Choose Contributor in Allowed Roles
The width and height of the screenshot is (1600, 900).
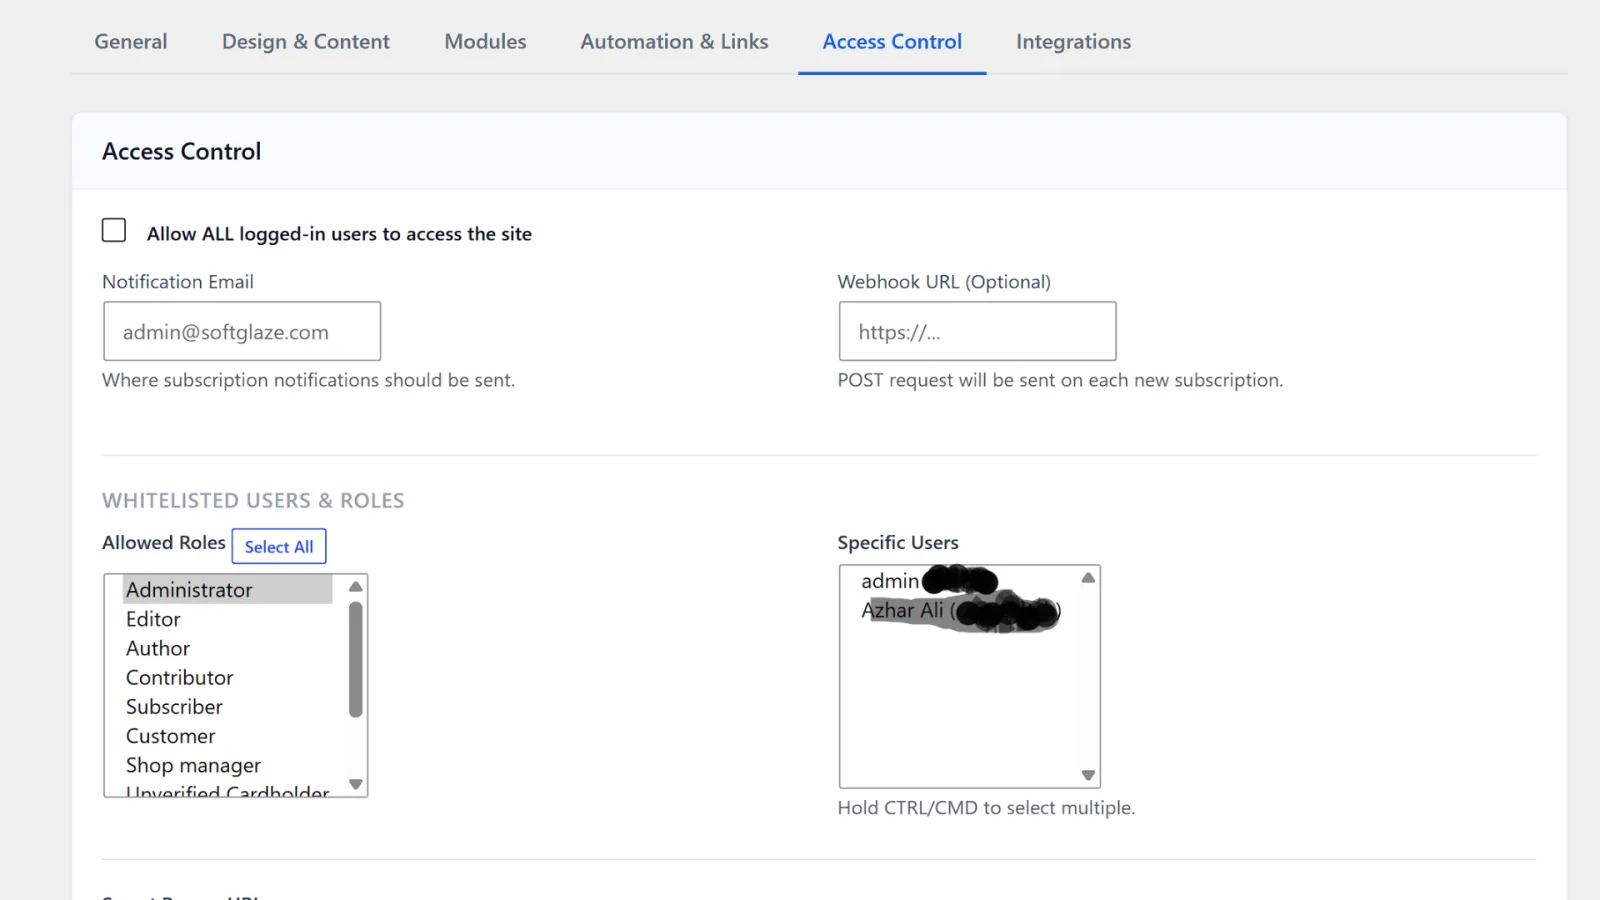(x=227, y=677)
